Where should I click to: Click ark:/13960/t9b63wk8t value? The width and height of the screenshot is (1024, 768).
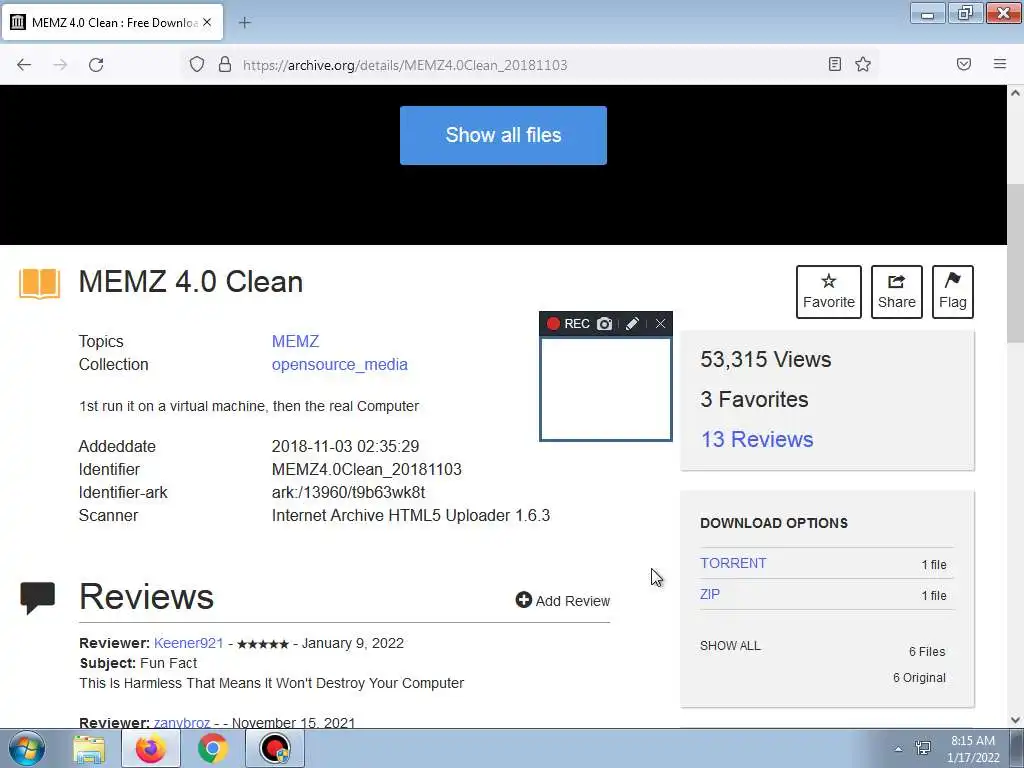click(x=348, y=492)
